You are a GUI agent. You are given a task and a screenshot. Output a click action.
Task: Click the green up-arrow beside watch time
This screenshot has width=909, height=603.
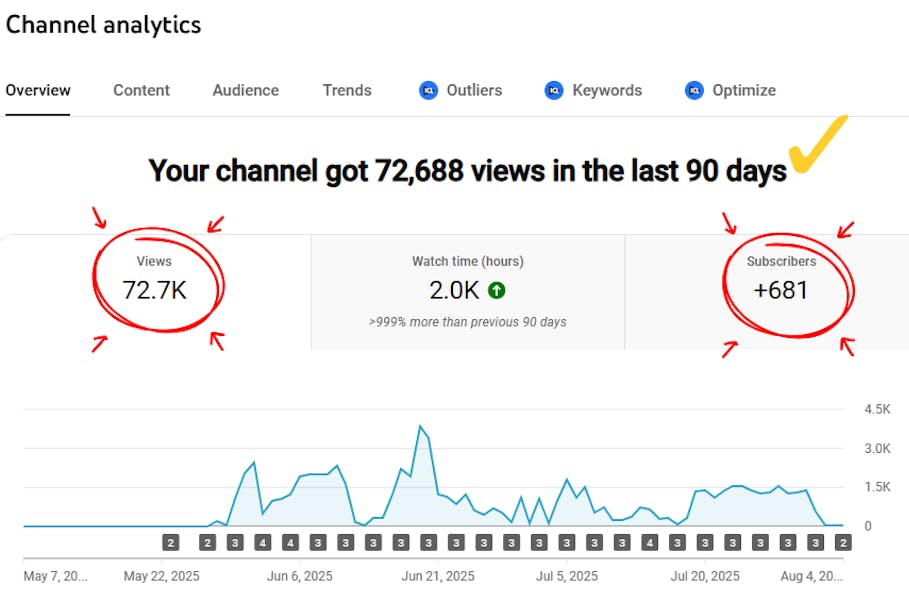tap(496, 291)
